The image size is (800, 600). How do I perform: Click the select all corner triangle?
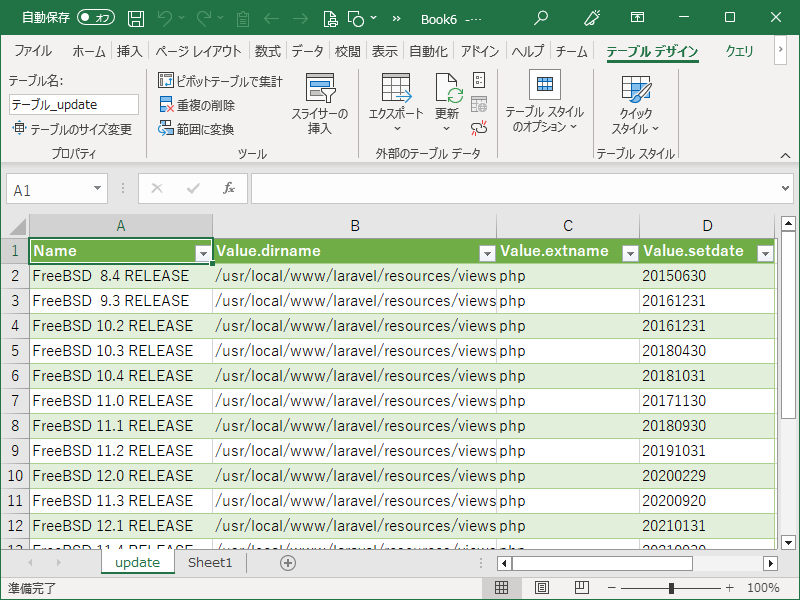click(16, 226)
